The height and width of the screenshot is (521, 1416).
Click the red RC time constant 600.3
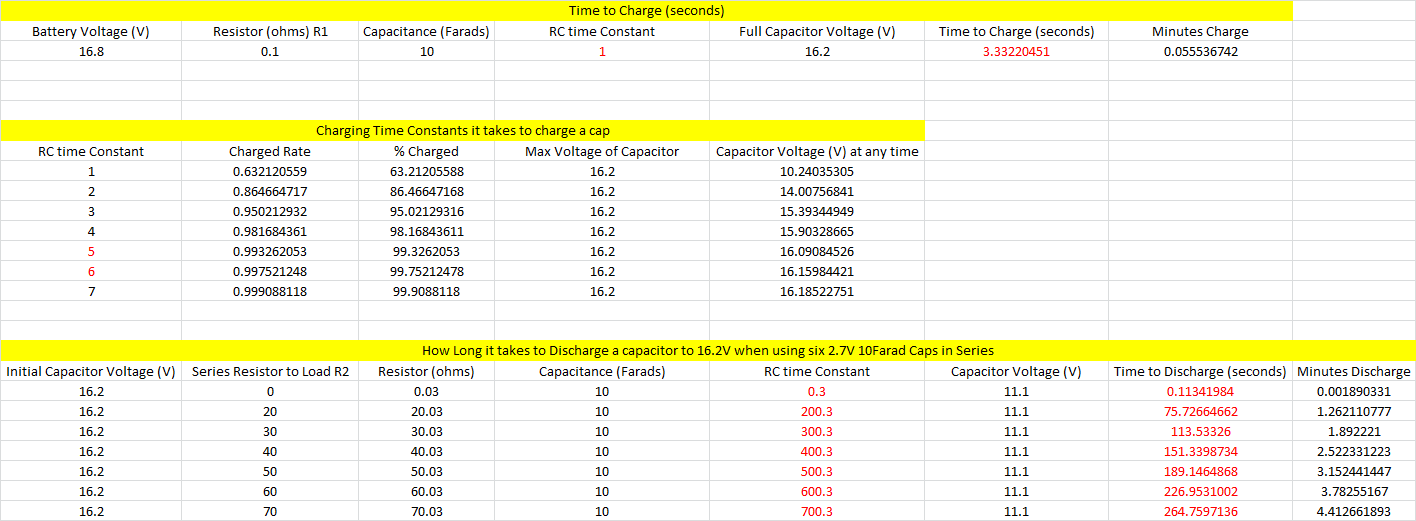click(x=817, y=491)
